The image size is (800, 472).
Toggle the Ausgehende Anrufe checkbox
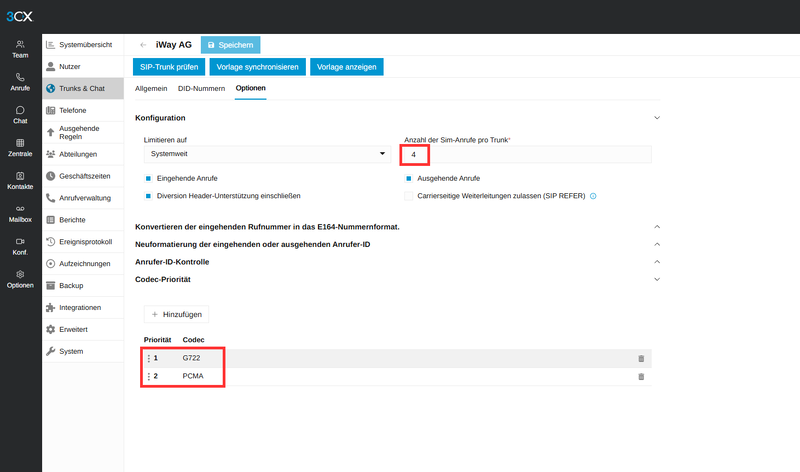pos(409,179)
